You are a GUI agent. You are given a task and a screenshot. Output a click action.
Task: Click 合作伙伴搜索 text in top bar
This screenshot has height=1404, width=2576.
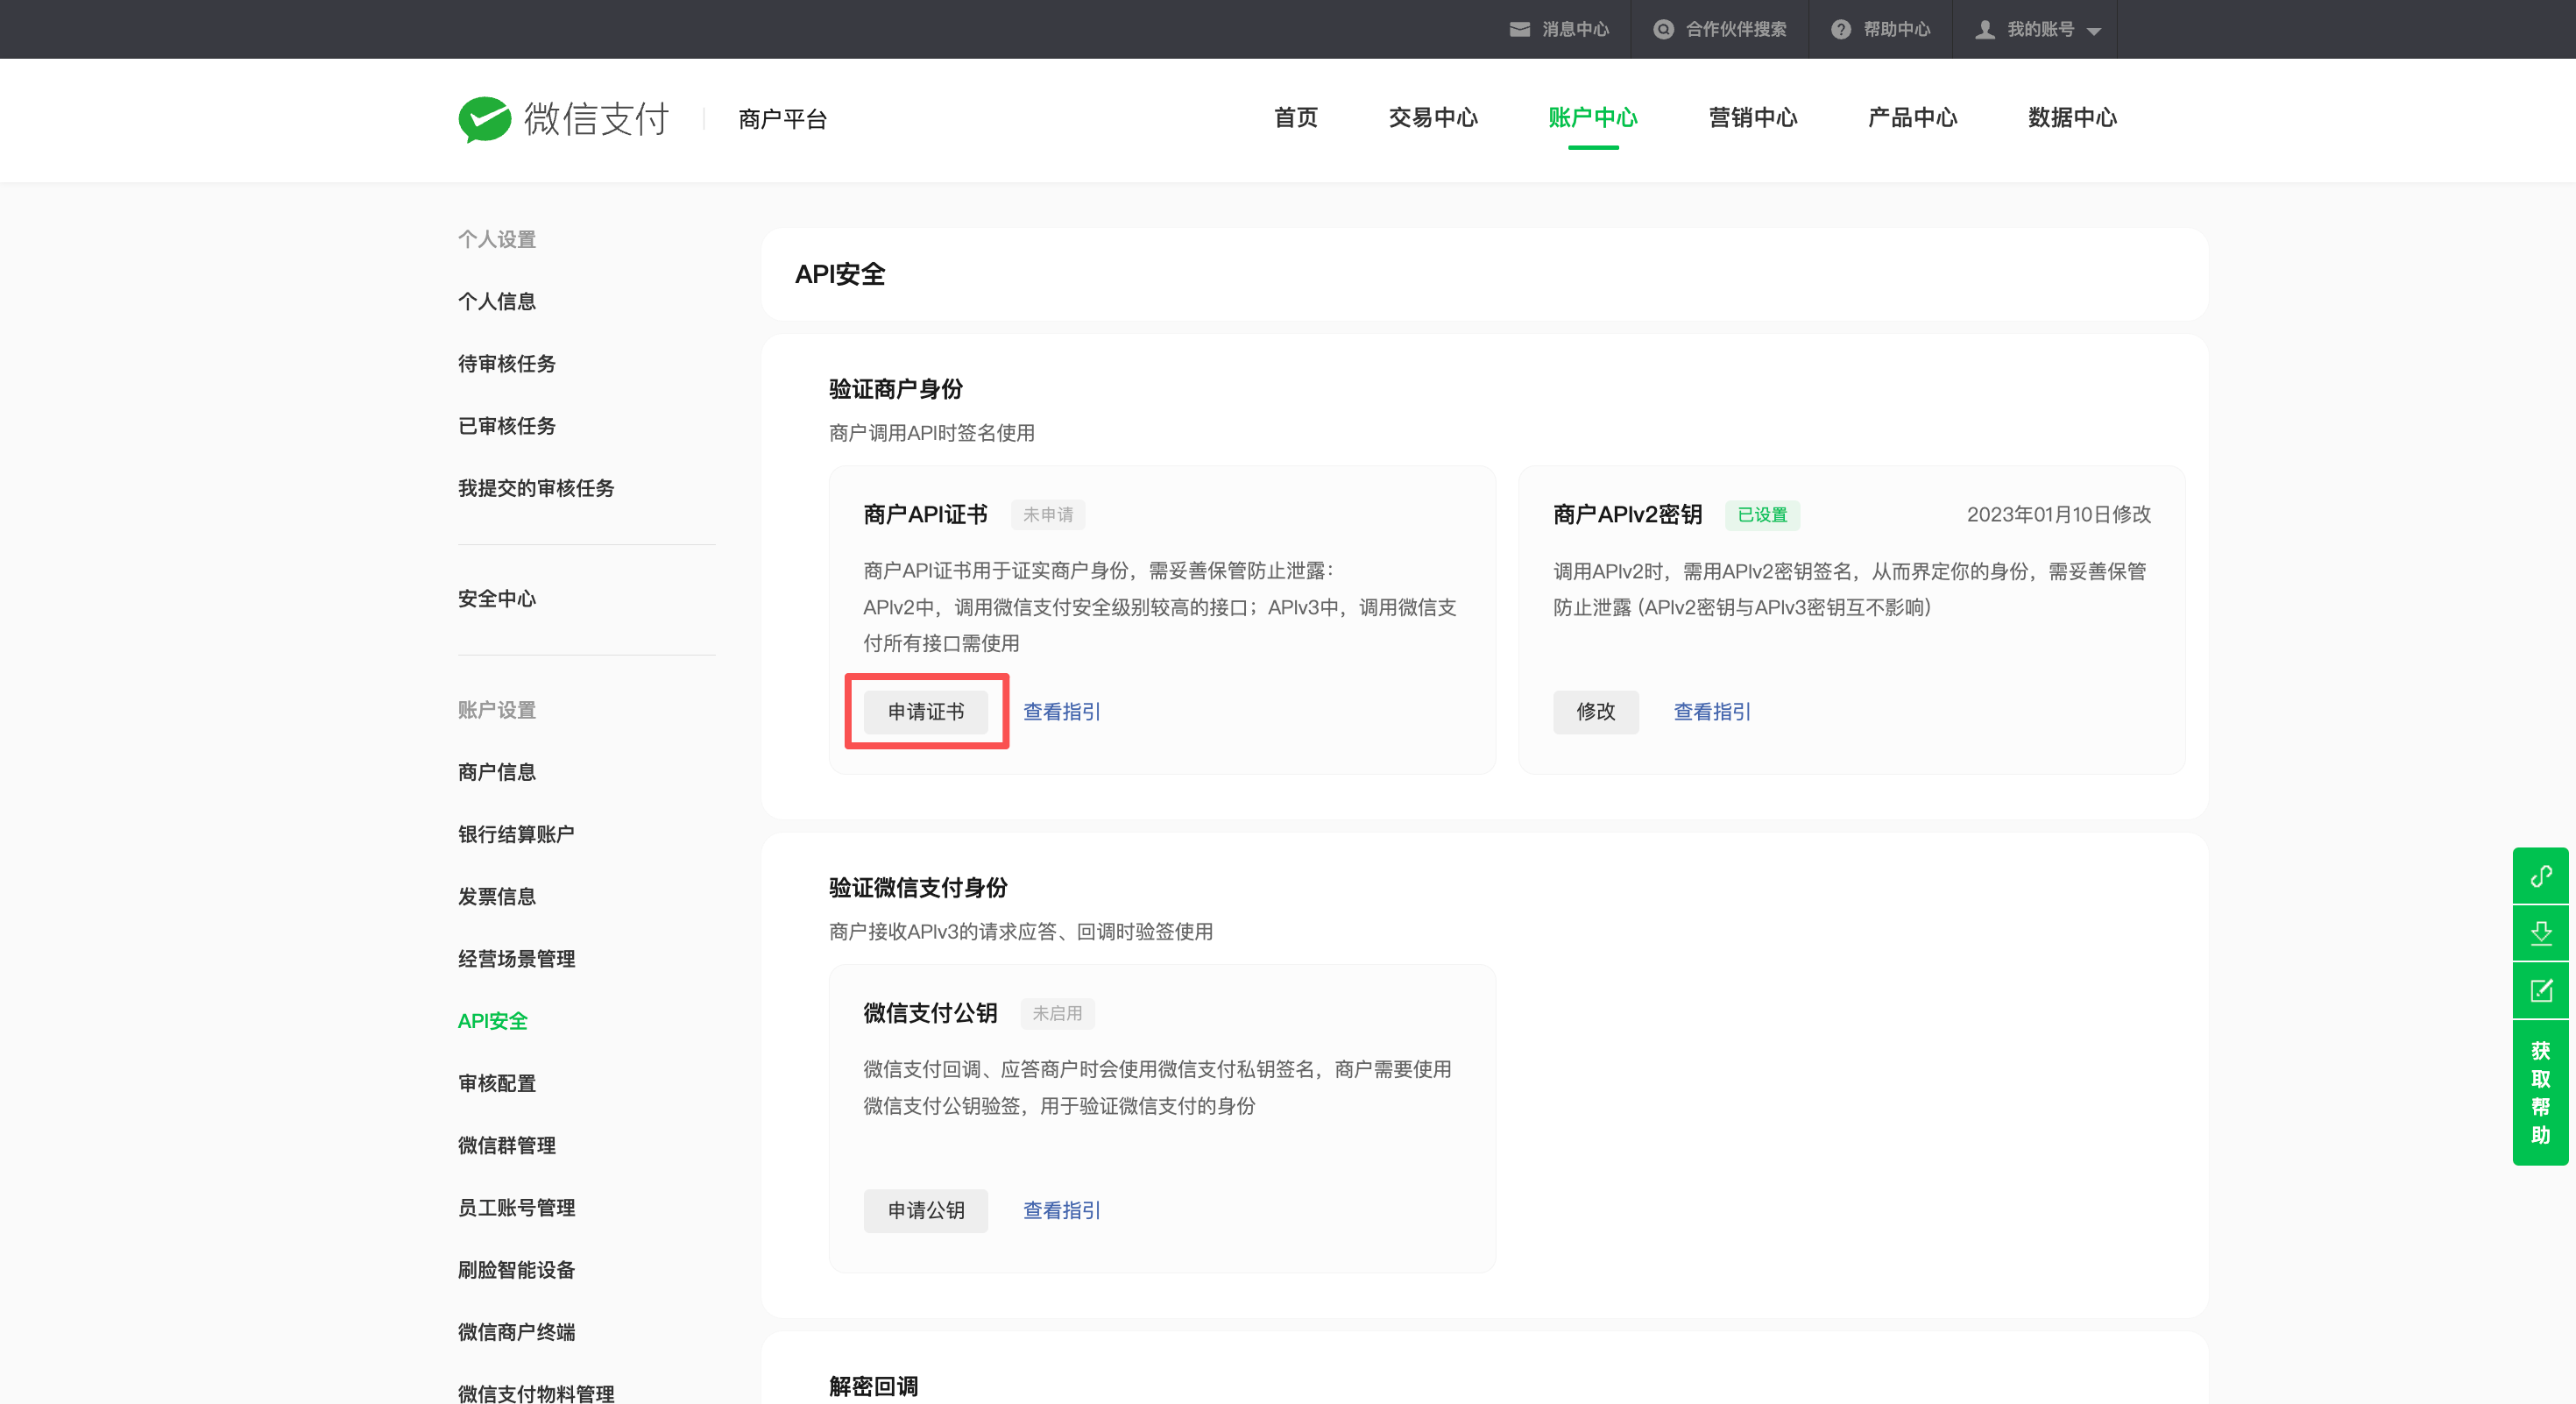coord(1736,29)
